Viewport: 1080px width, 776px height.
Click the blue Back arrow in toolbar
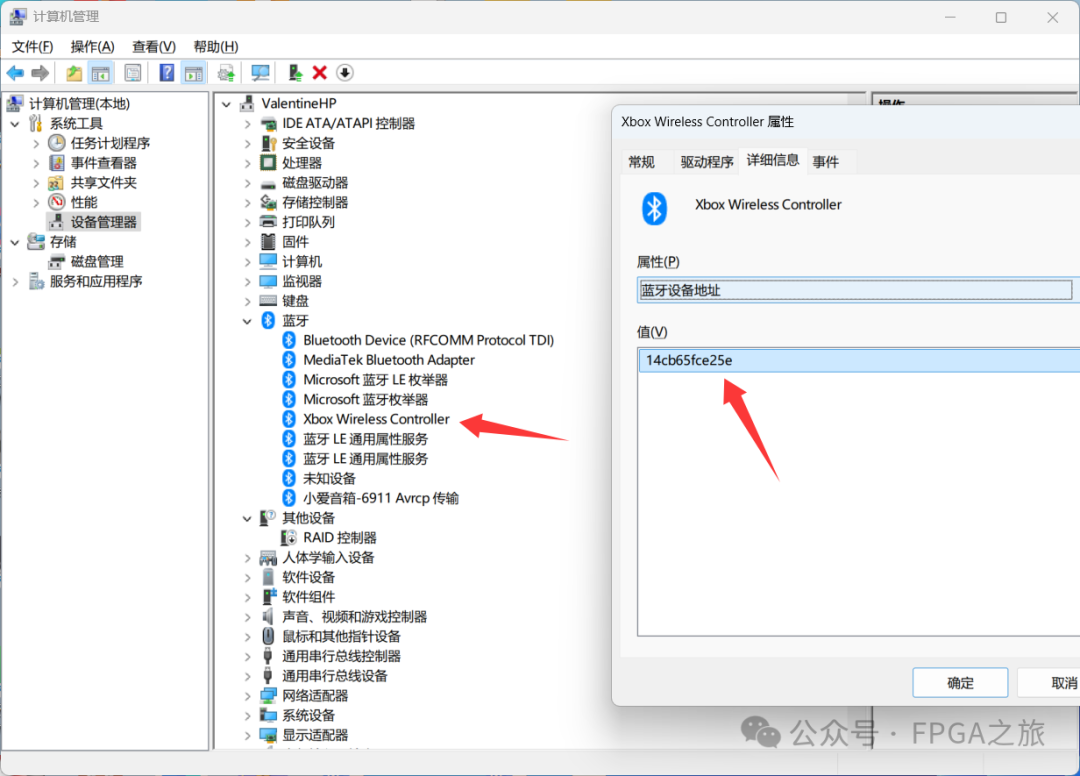(15, 73)
